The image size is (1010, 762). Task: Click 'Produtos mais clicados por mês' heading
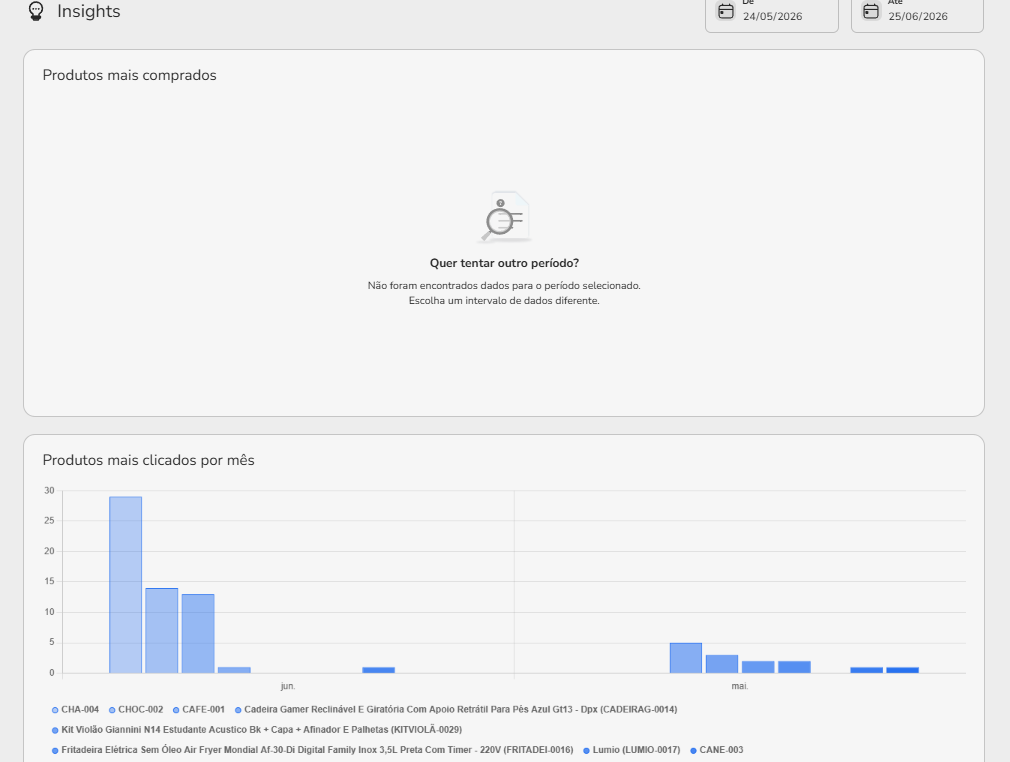point(149,461)
